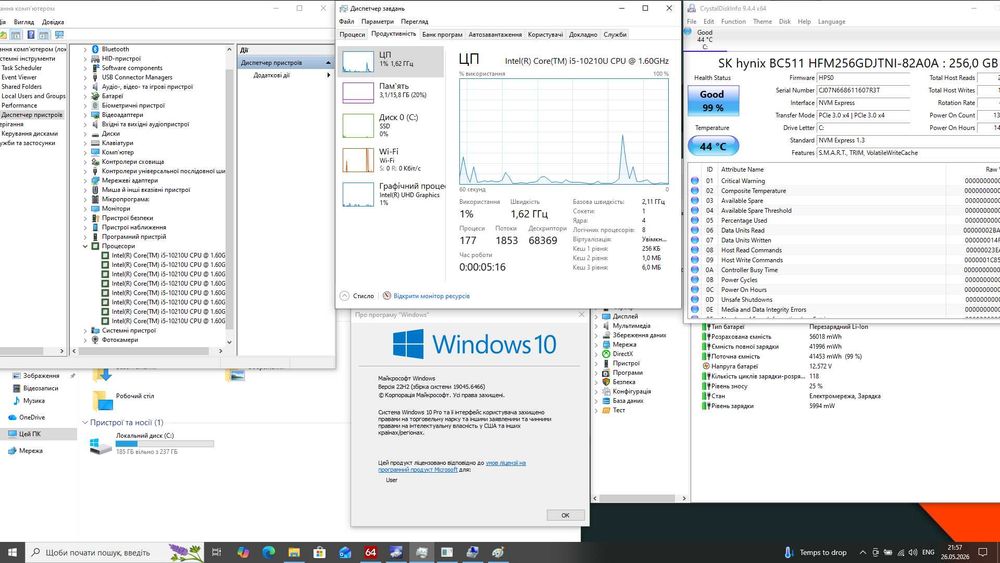The width and height of the screenshot is (1000, 563).
Task: Click the C: drive usage bar in Explorer
Action: [165, 444]
